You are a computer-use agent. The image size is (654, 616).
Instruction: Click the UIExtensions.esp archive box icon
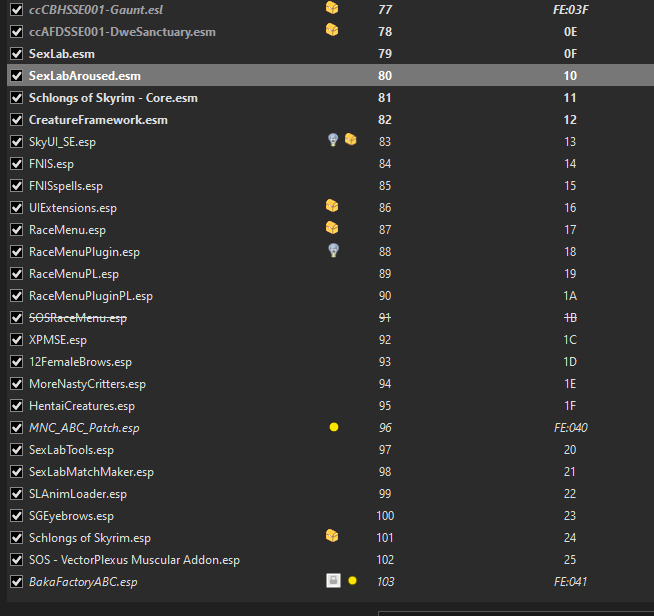[332, 206]
